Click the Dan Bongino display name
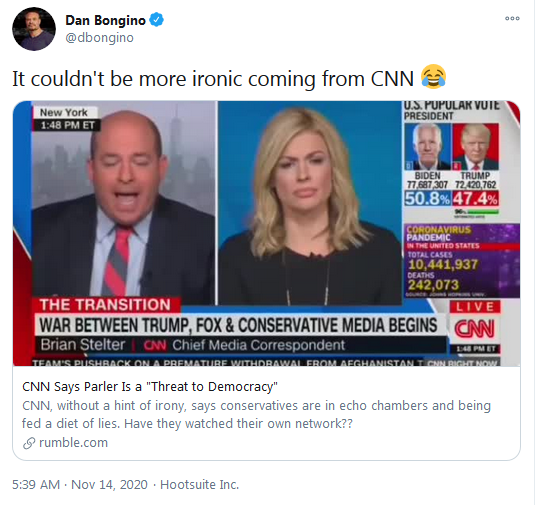This screenshot has width=537, height=505. pos(105,20)
